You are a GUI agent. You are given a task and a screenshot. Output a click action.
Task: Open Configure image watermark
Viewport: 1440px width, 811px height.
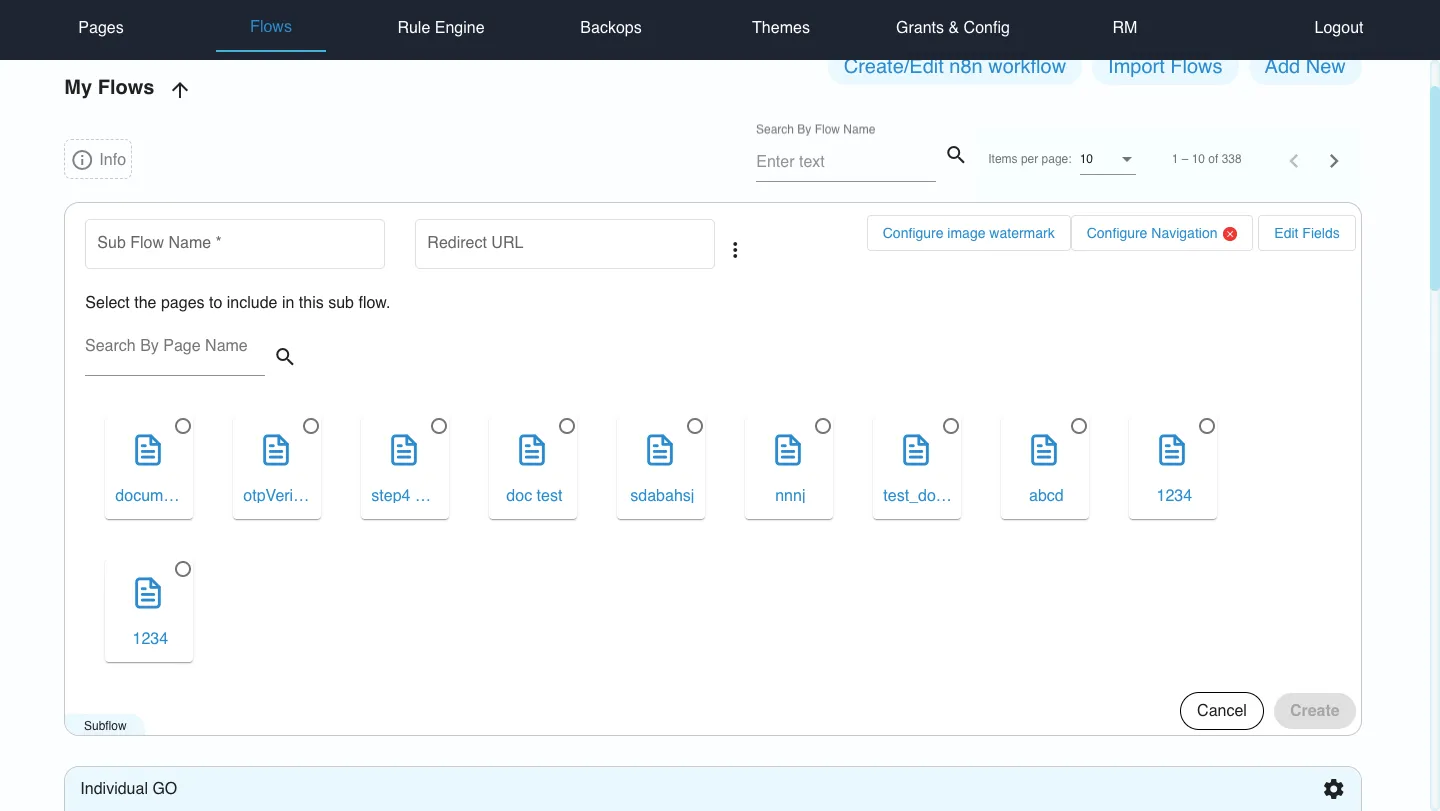tap(969, 233)
